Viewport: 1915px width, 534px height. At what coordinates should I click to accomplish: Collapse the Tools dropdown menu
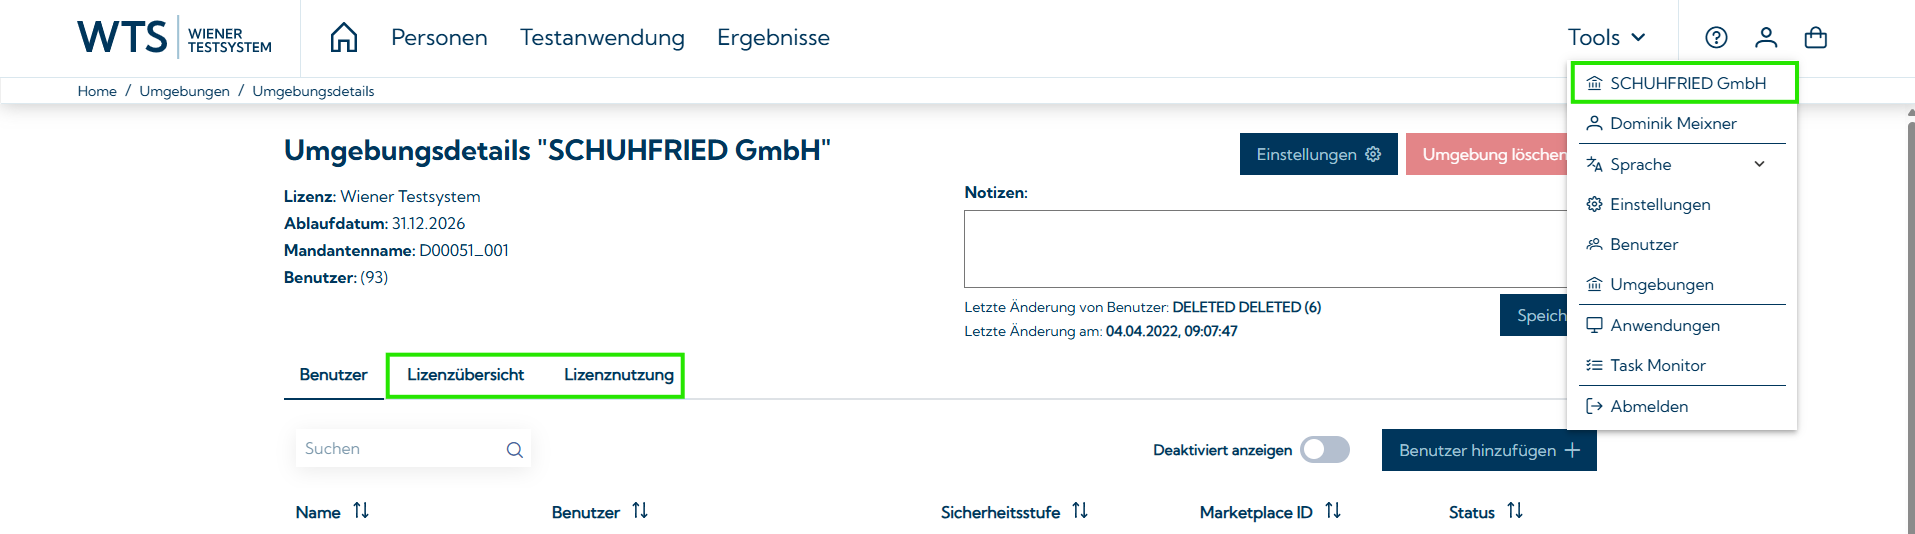1606,38
